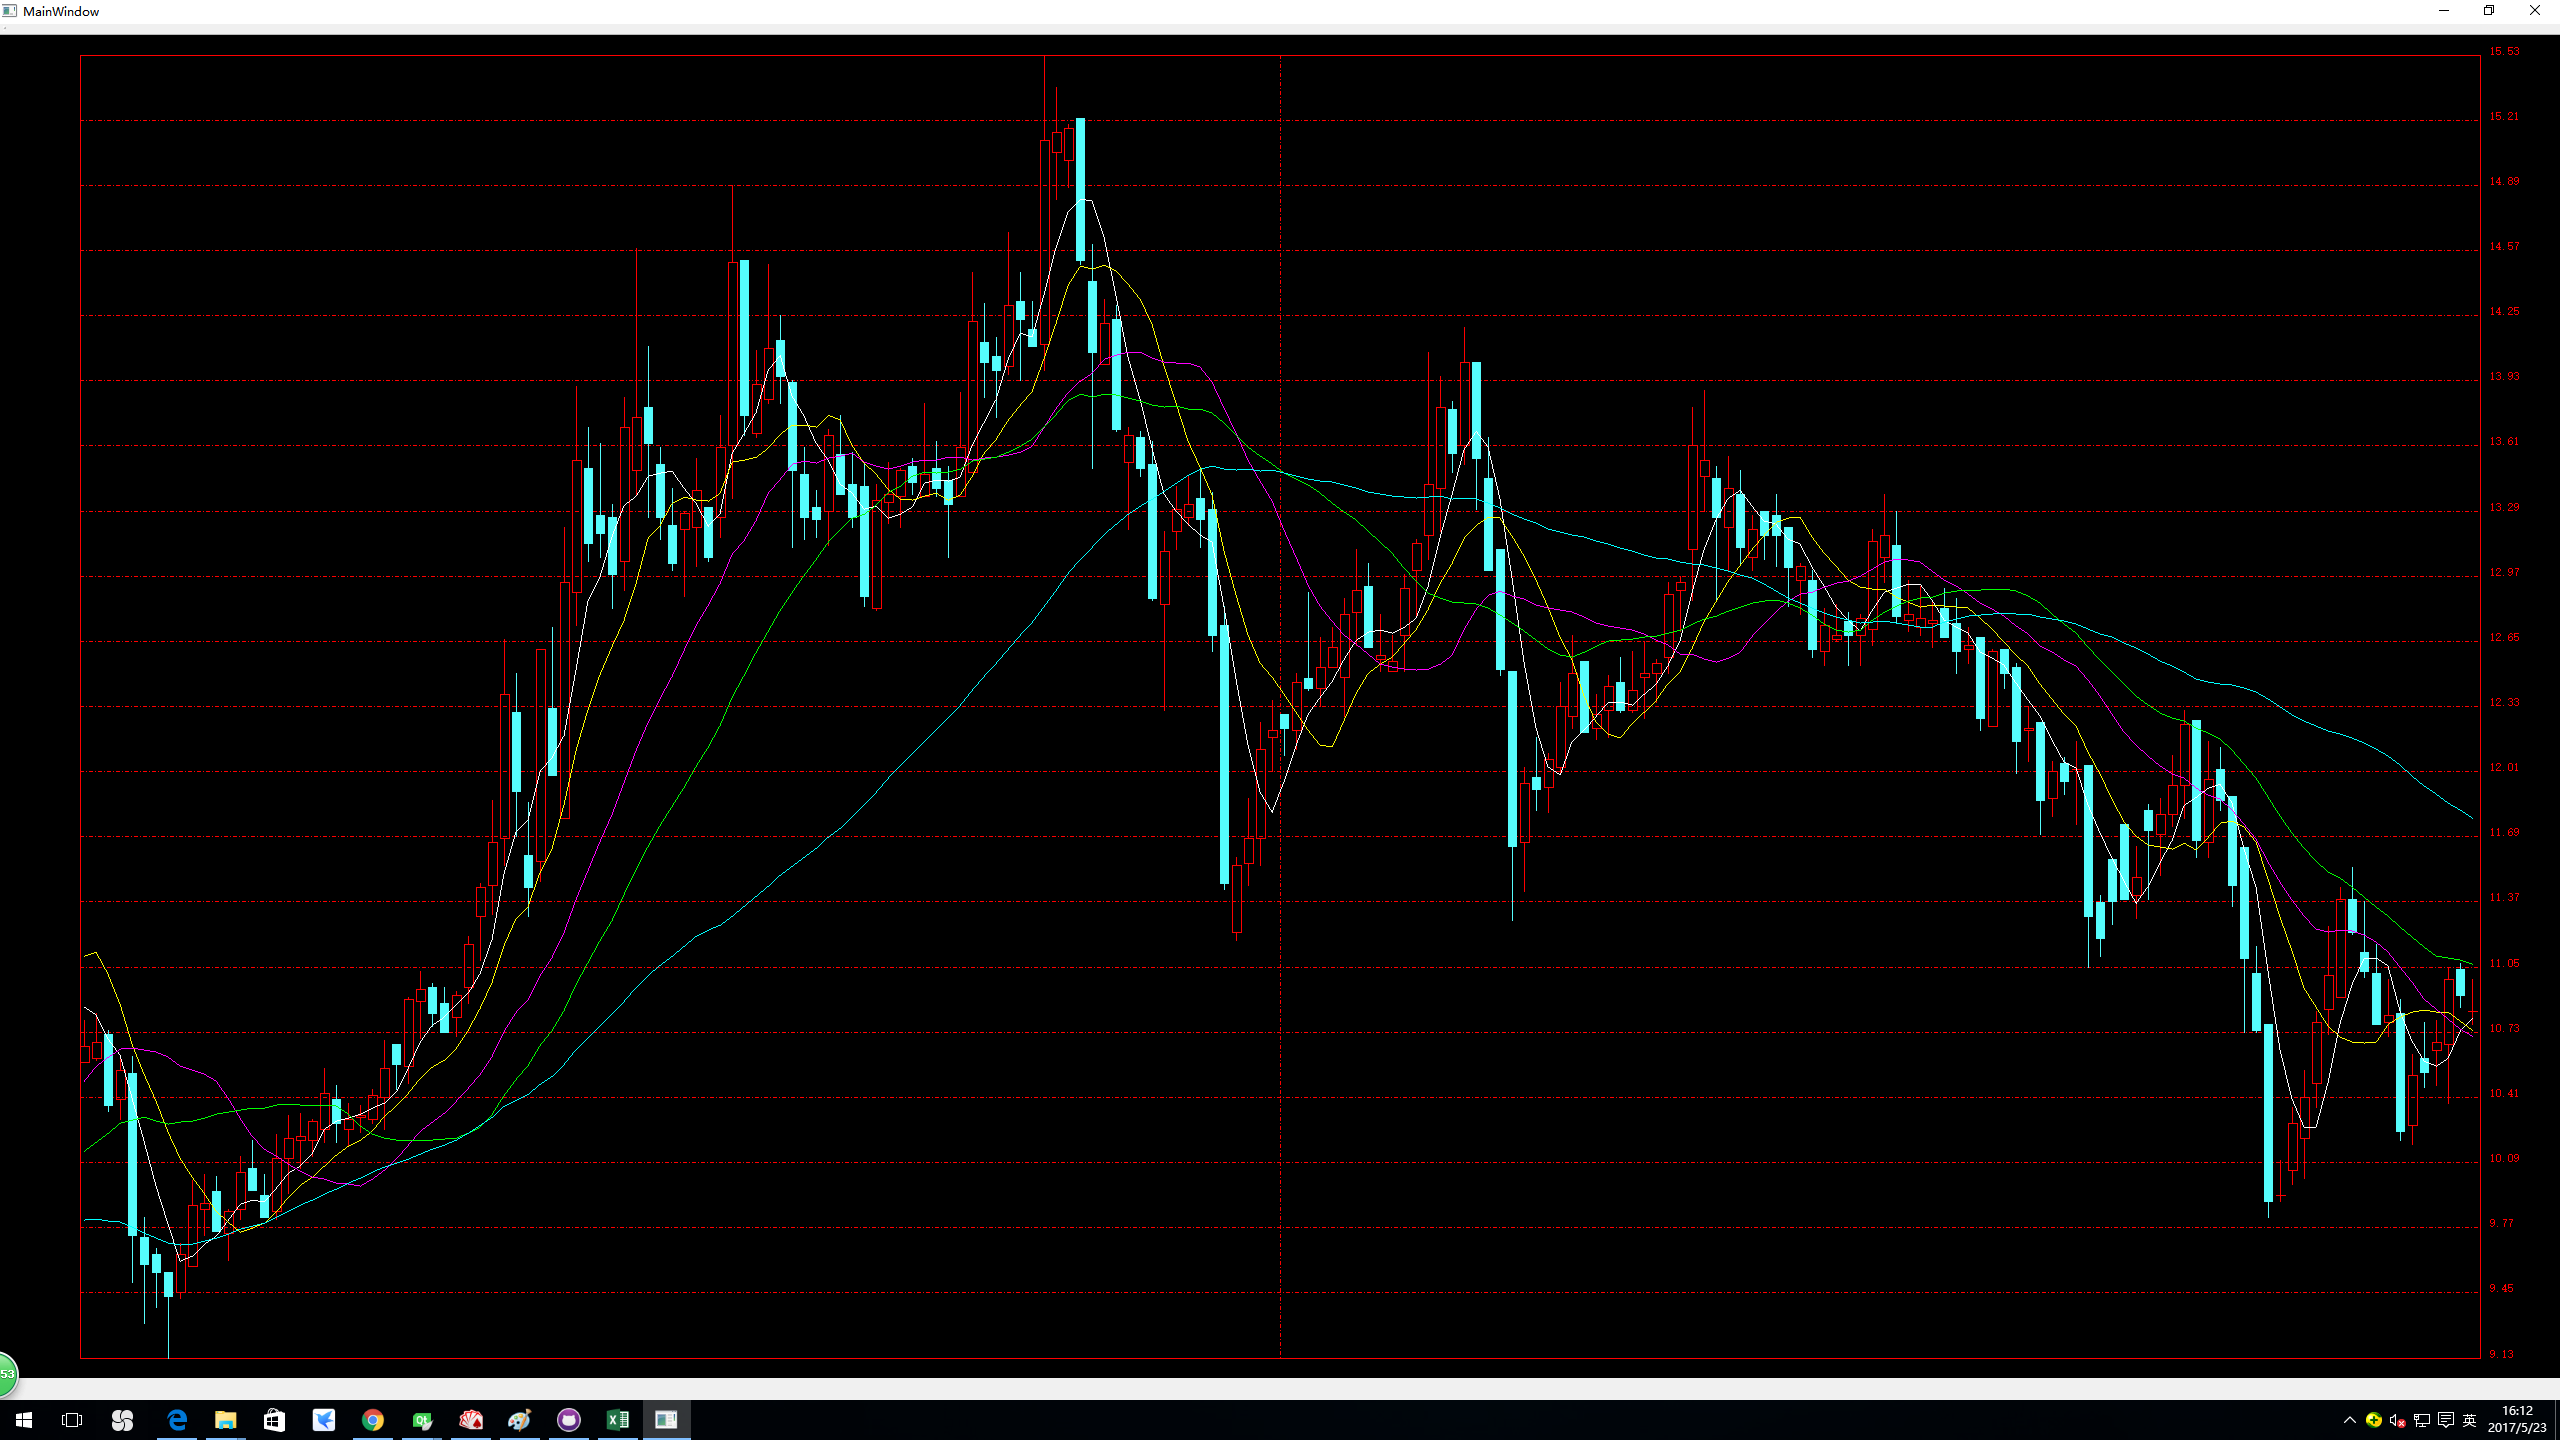Open Qt Creator from the taskbar
Screen dimensions: 2560x1440
tap(422, 1420)
